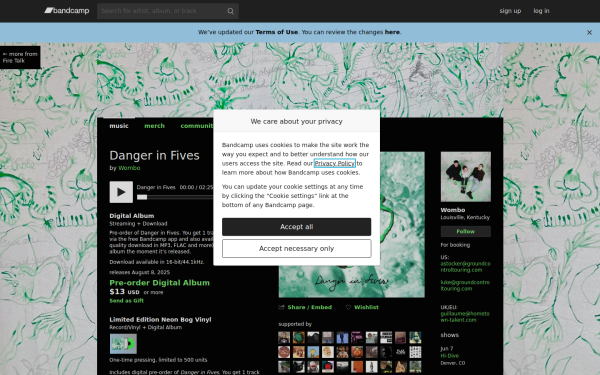This screenshot has height=375, width=600.
Task: Open the Terms of Use link
Action: pos(277,32)
